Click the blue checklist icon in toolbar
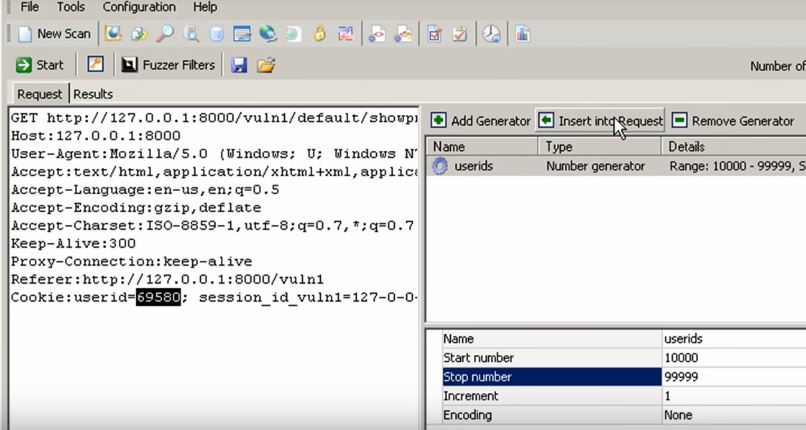806x430 pixels. [x=435, y=34]
